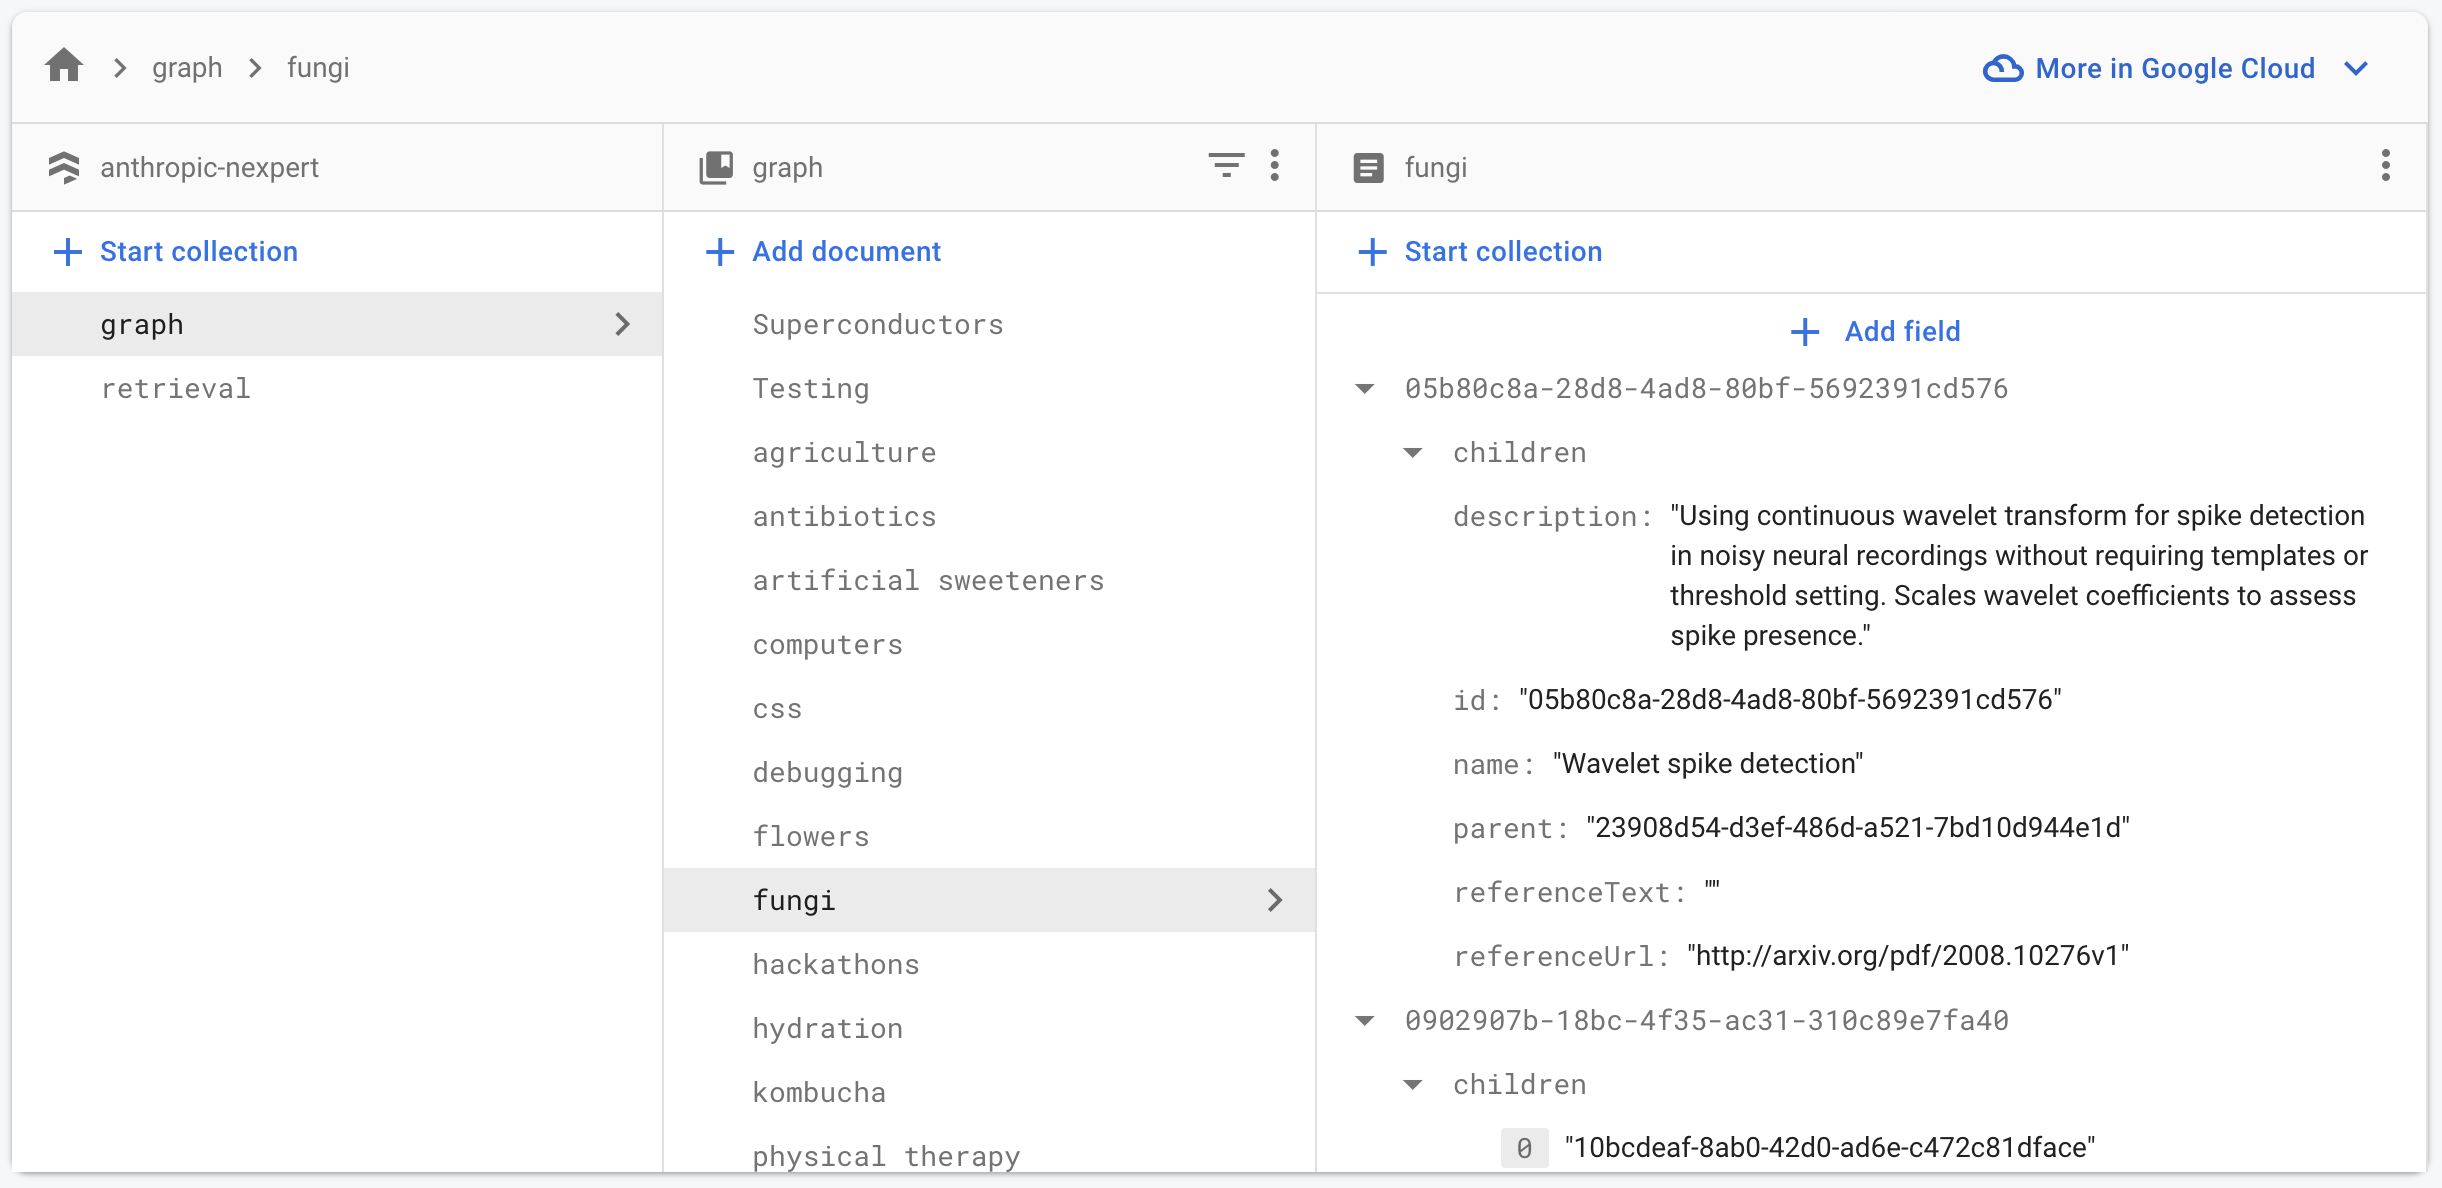The height and width of the screenshot is (1188, 2442).
Task: Click the referenceUrl arxiv value
Action: pyautogui.click(x=1907, y=956)
